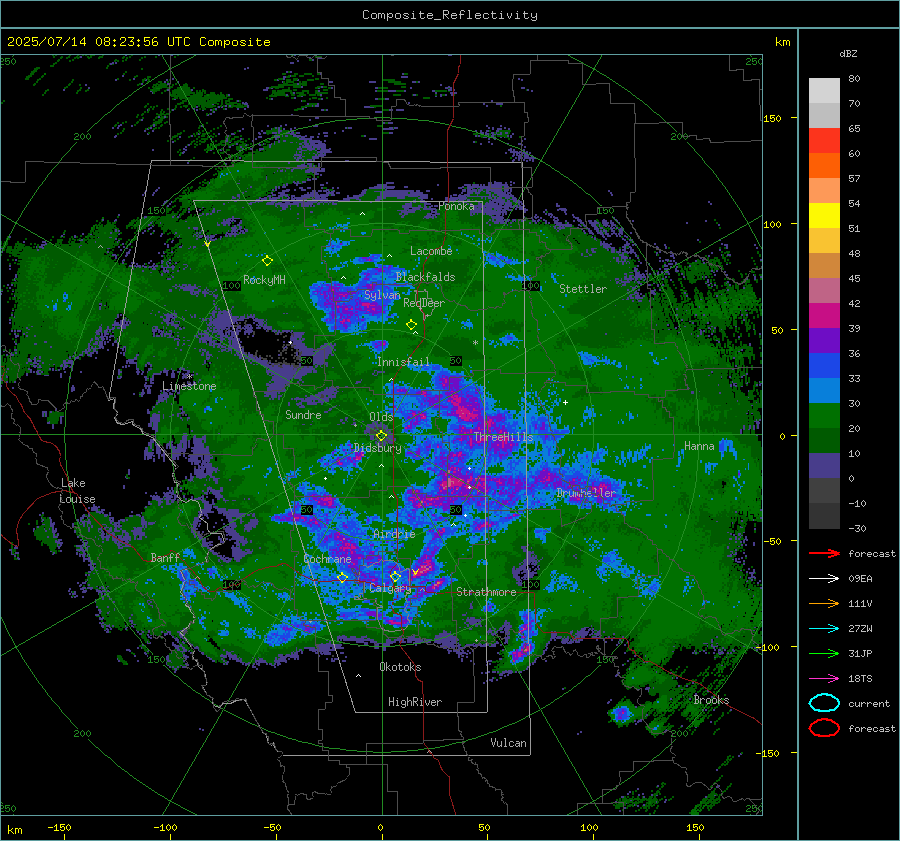
Task: Click the Brooks city label
Action: pos(711,700)
